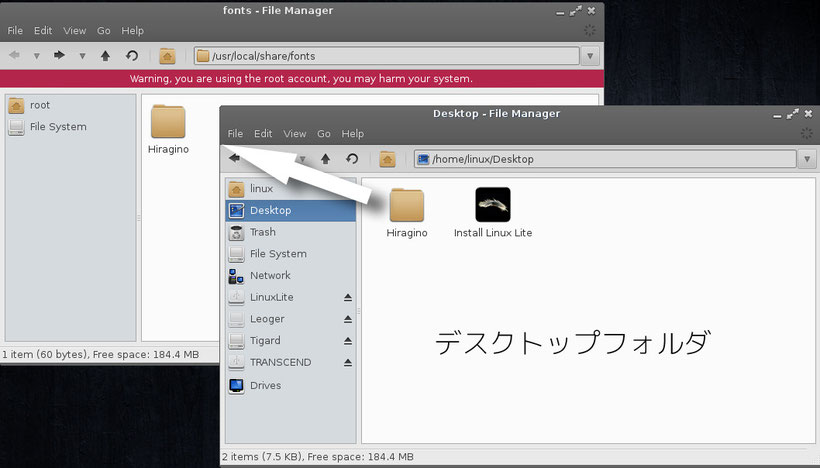The image size is (820, 468).
Task: Click home icon in fonts window toolbar
Action: pyautogui.click(x=168, y=56)
